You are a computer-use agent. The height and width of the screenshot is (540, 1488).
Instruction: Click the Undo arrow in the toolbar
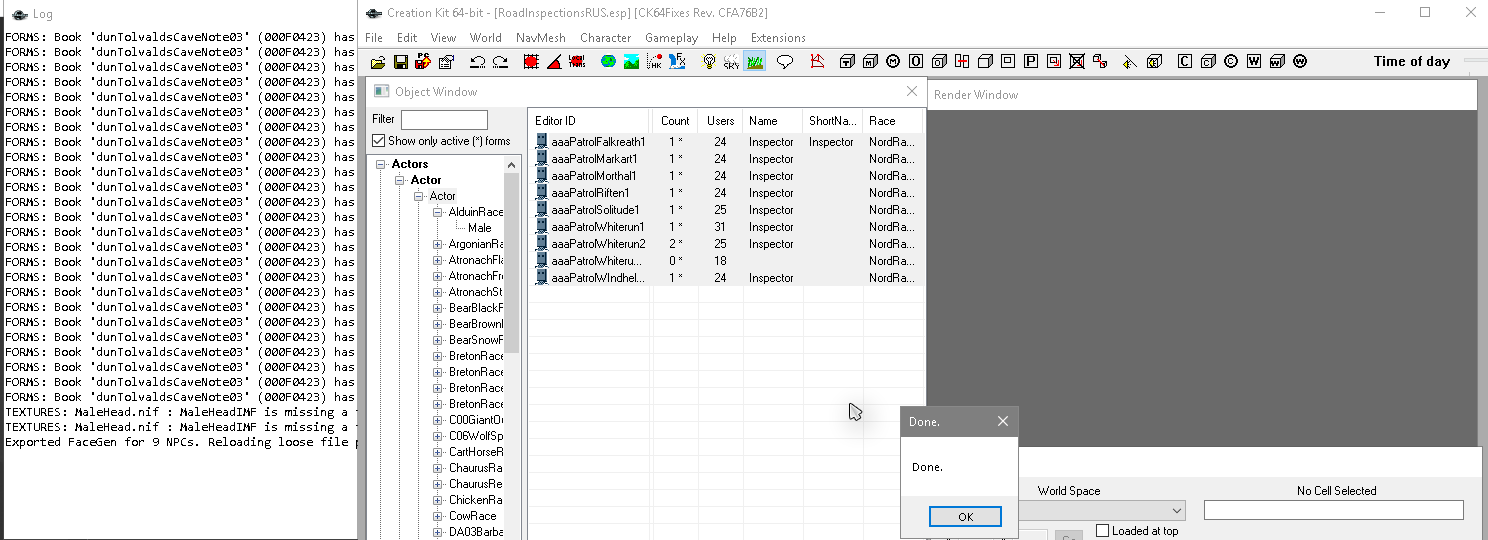point(477,62)
